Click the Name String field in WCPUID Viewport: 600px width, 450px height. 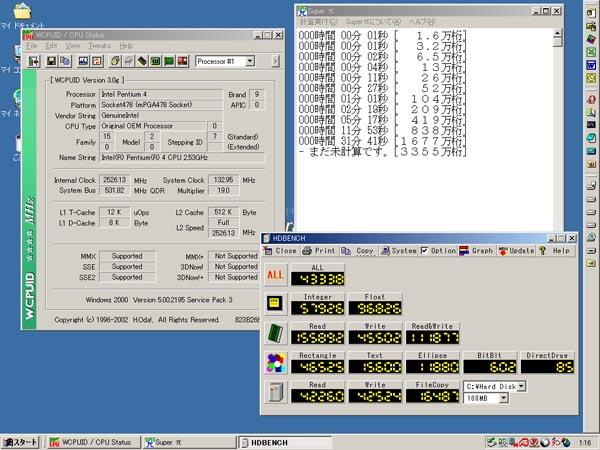pos(182,158)
